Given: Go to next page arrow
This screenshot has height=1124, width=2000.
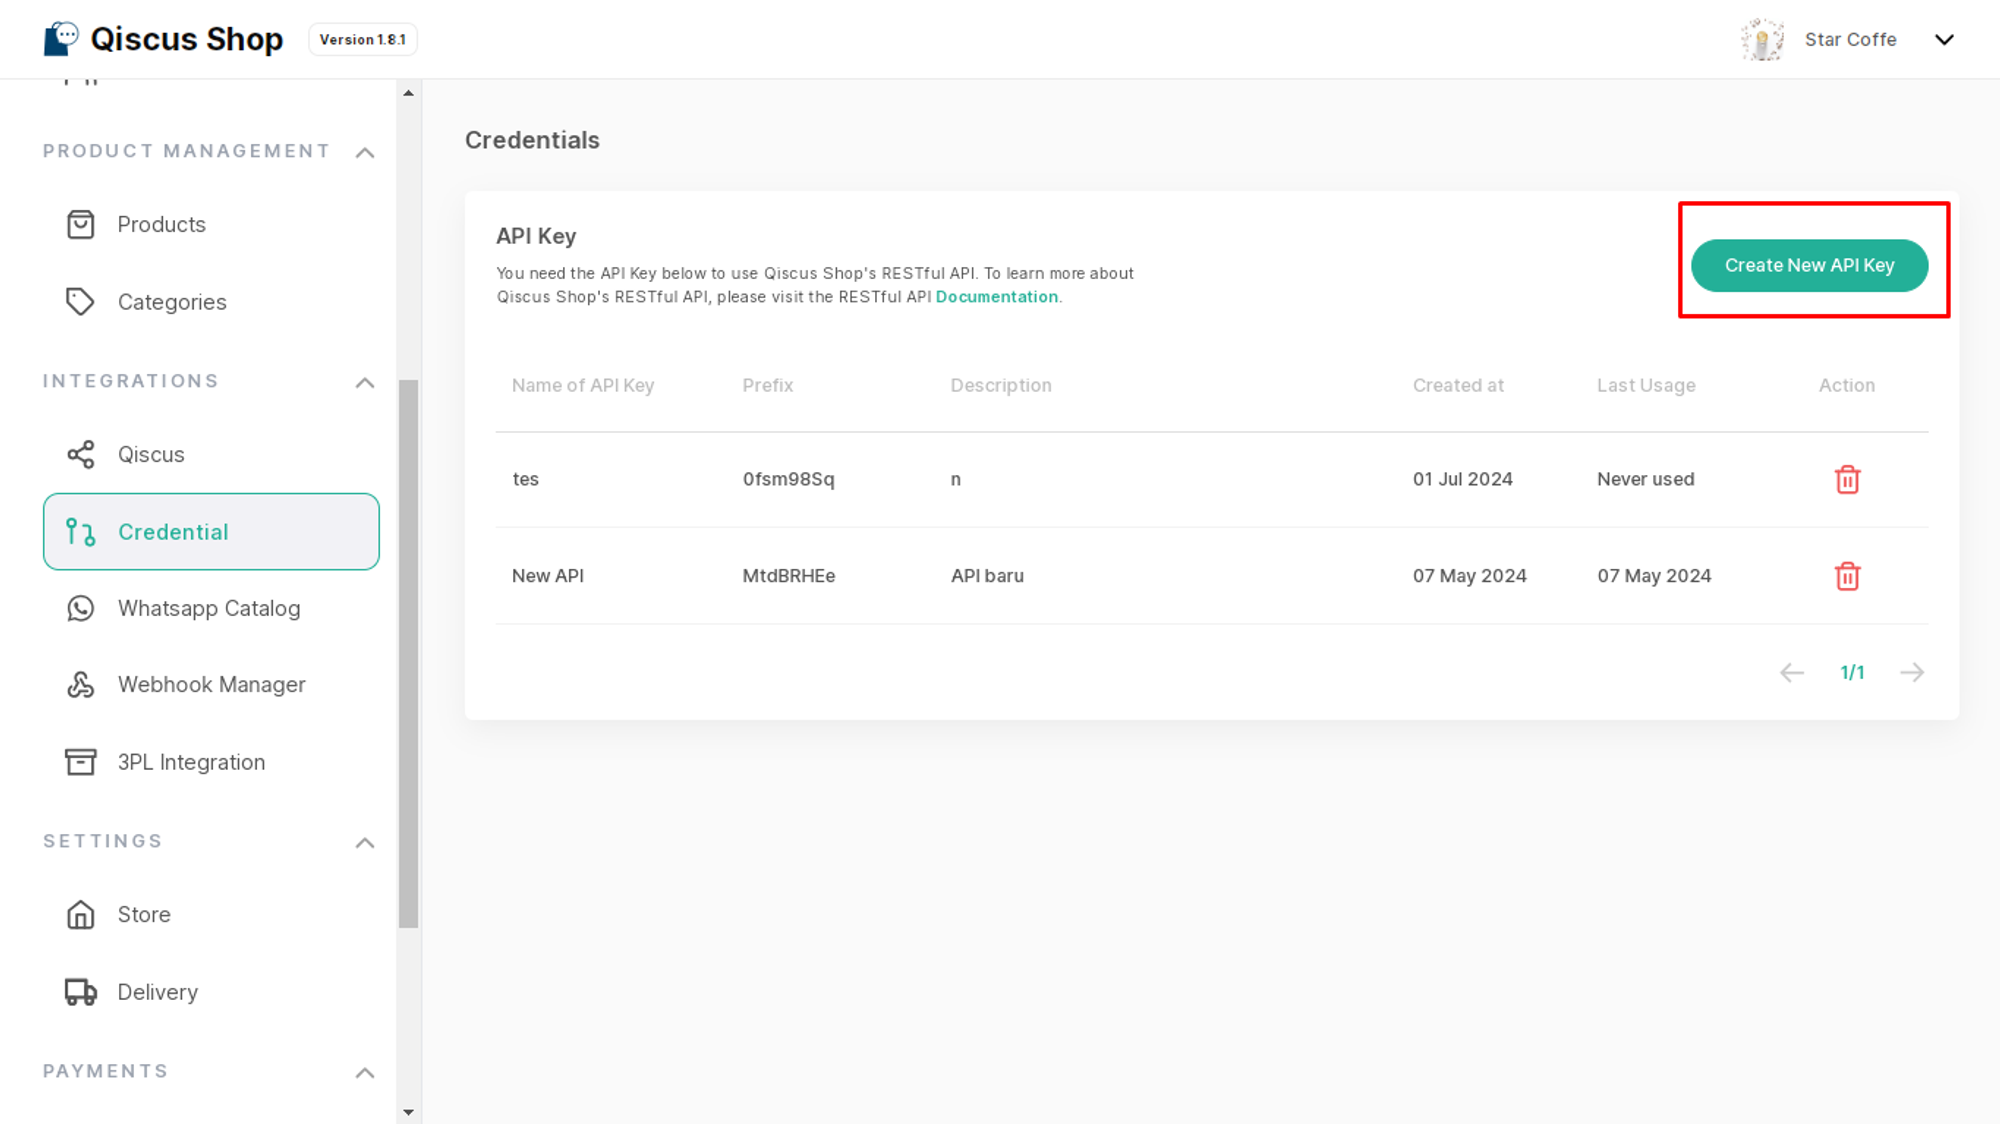Looking at the screenshot, I should tap(1912, 672).
